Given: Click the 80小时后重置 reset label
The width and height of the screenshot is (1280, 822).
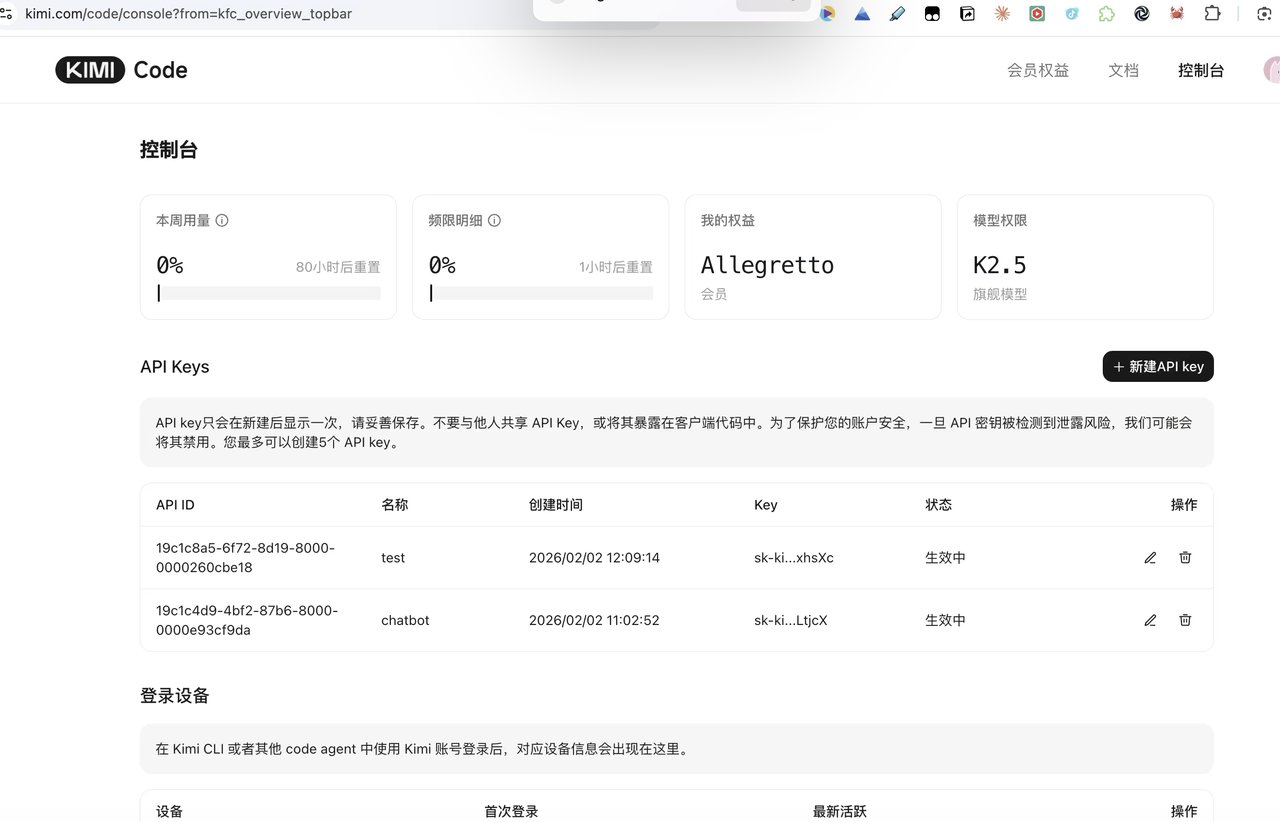Looking at the screenshot, I should click(338, 267).
